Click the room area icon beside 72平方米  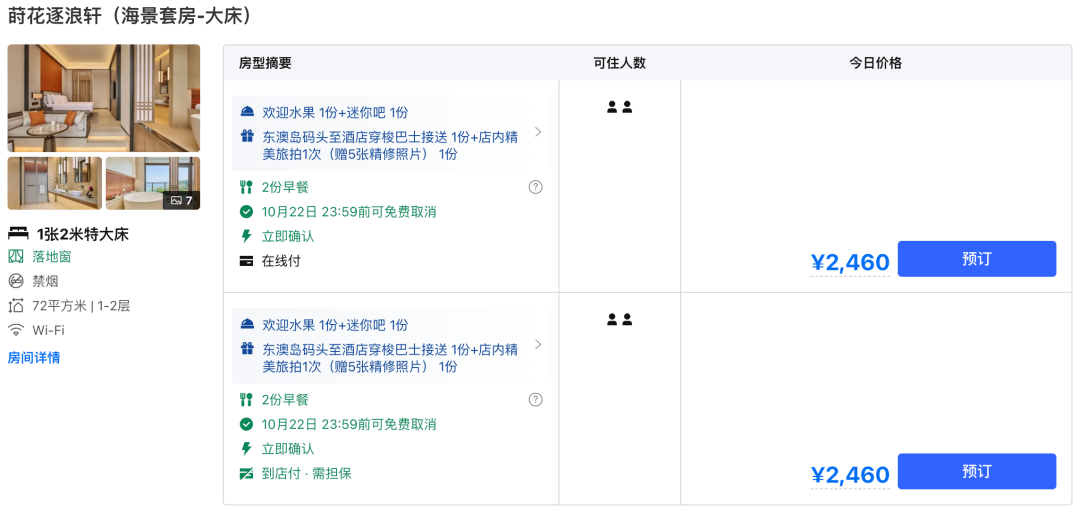click(16, 306)
